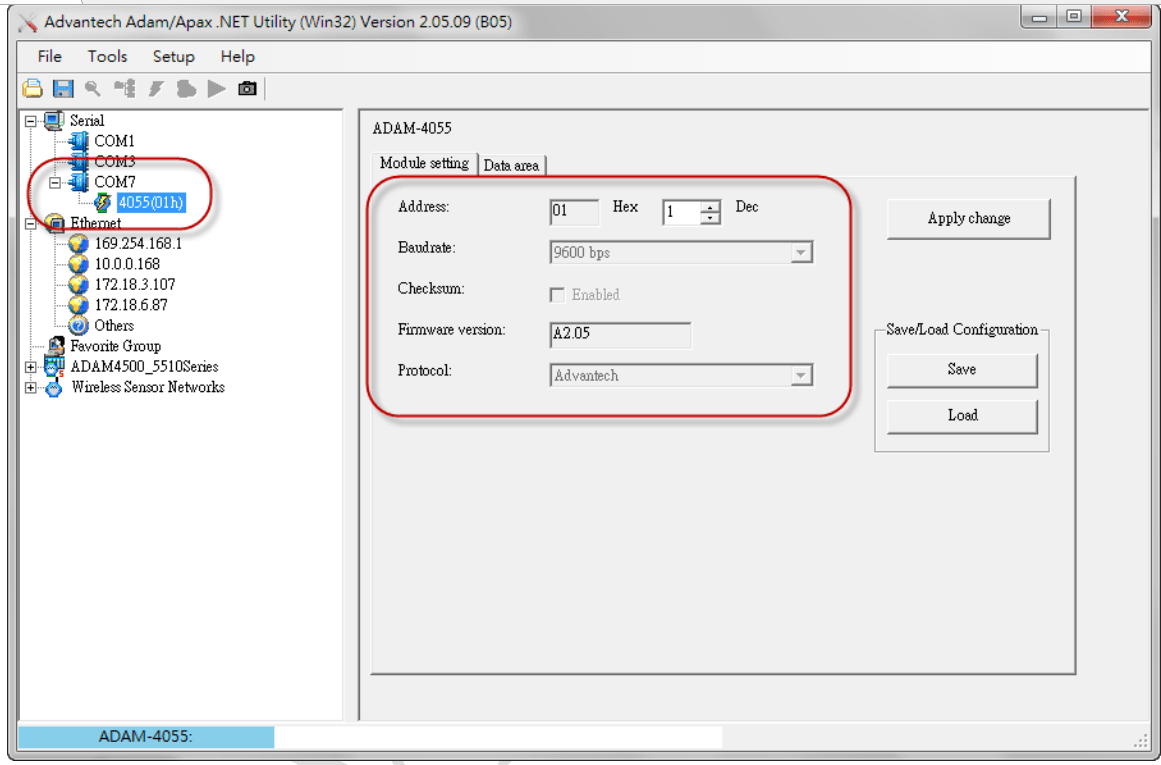Click the Apply change button
The width and height of the screenshot is (1161, 765).
pyautogui.click(x=968, y=218)
